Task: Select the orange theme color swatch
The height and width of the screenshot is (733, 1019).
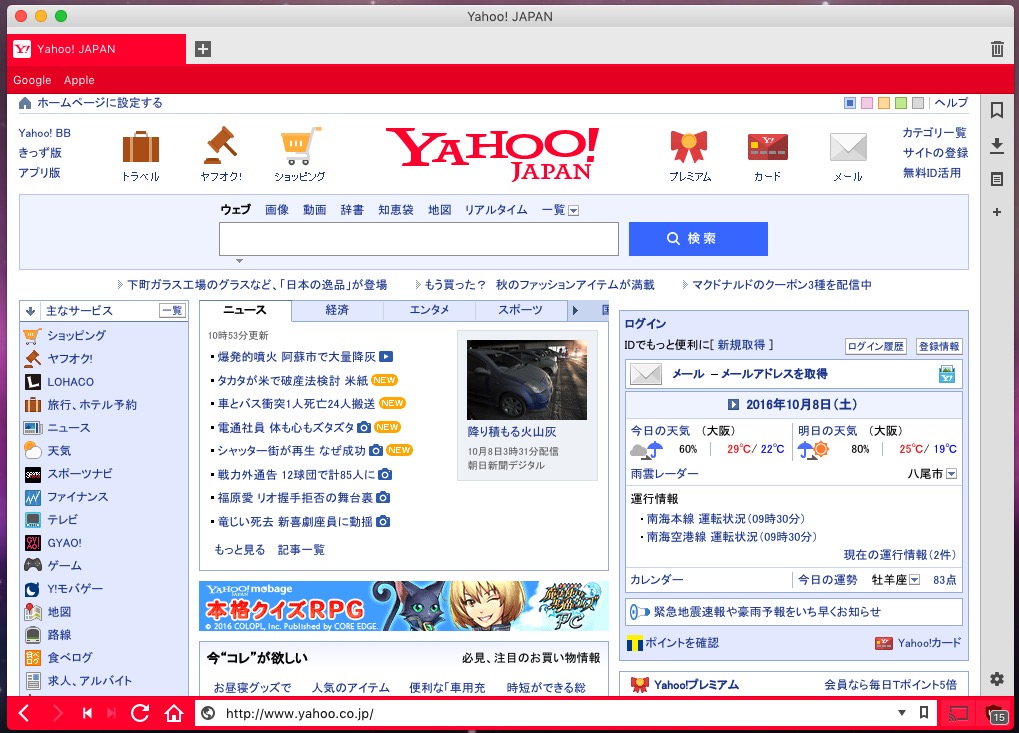Action: pyautogui.click(x=884, y=103)
